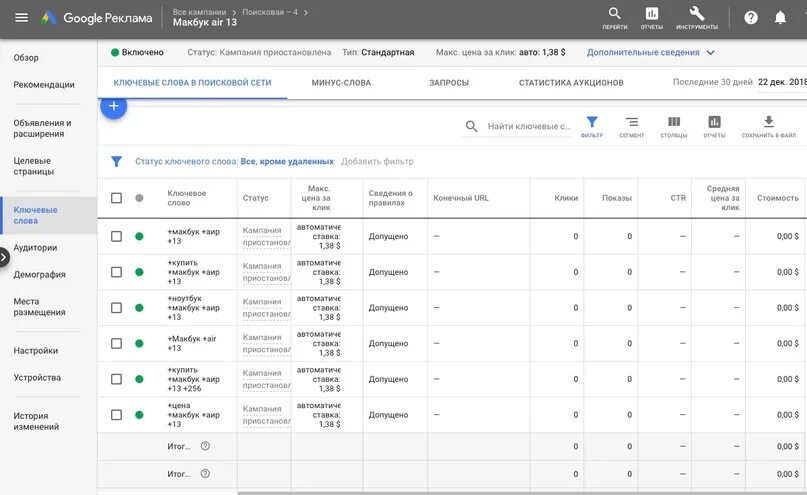Click green status dot for +цена +макбук row
Image resolution: width=807 pixels, height=495 pixels.
(139, 415)
